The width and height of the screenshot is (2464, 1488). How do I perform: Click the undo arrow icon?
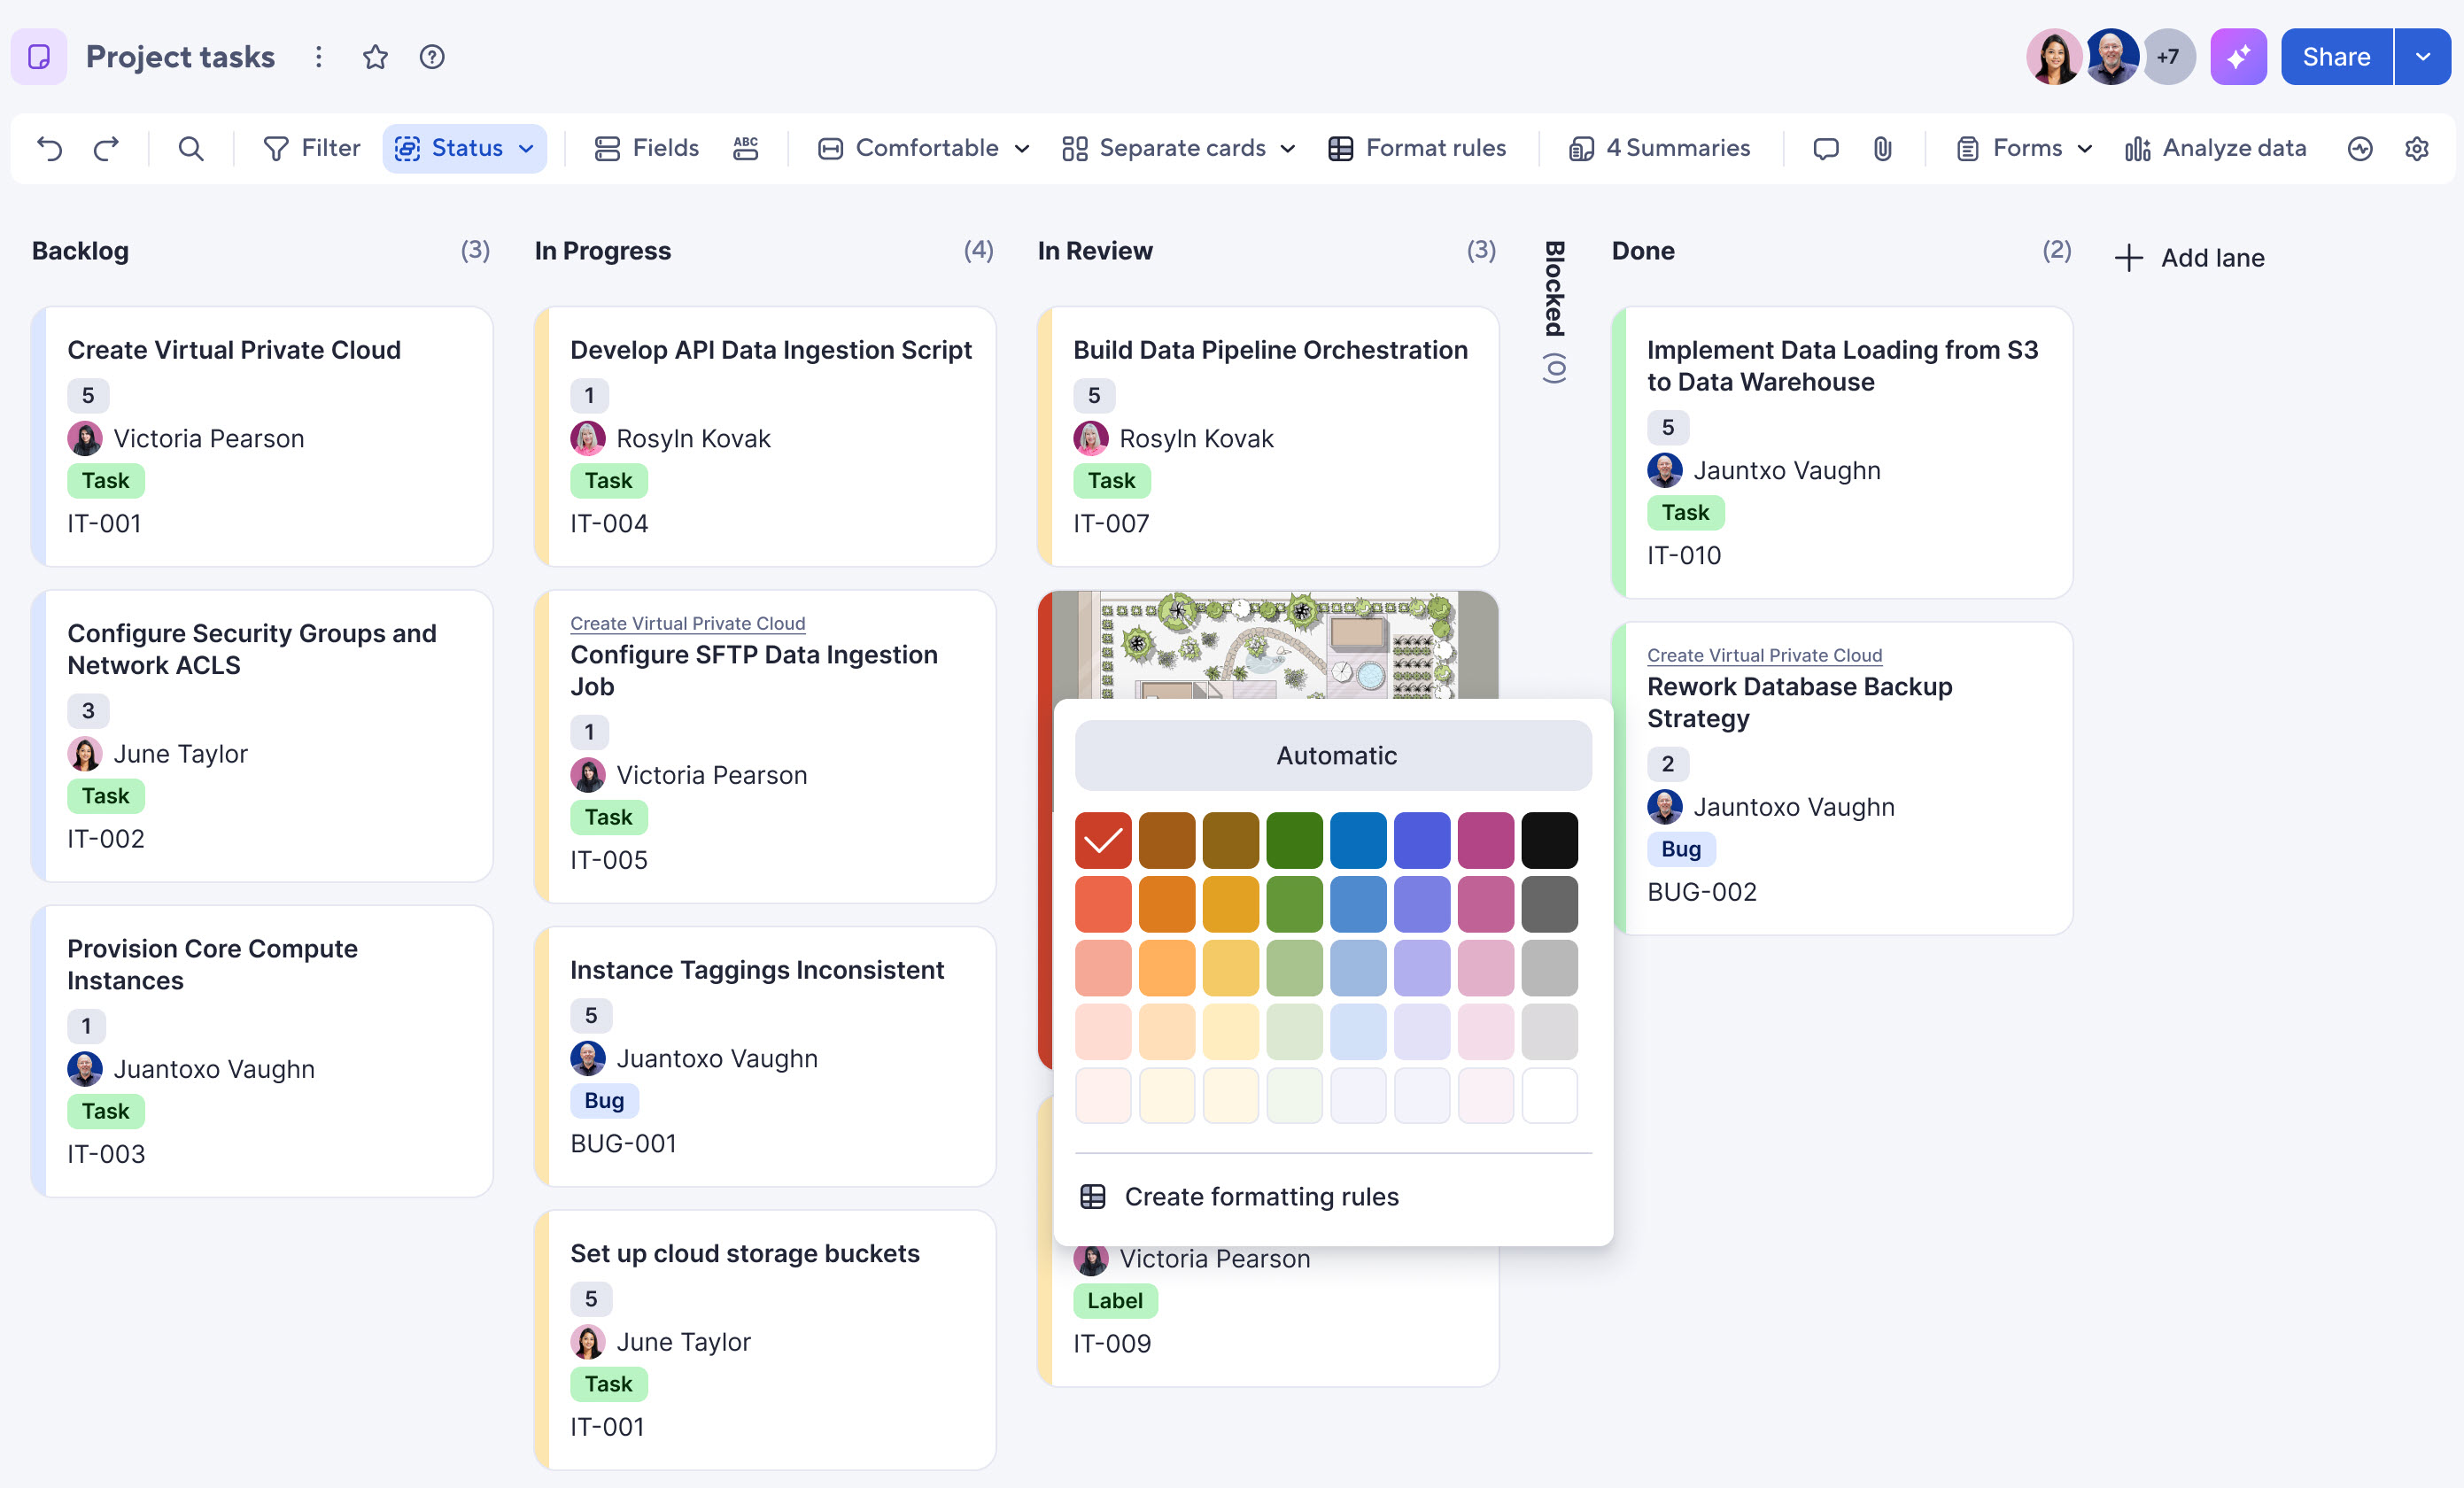click(x=49, y=148)
